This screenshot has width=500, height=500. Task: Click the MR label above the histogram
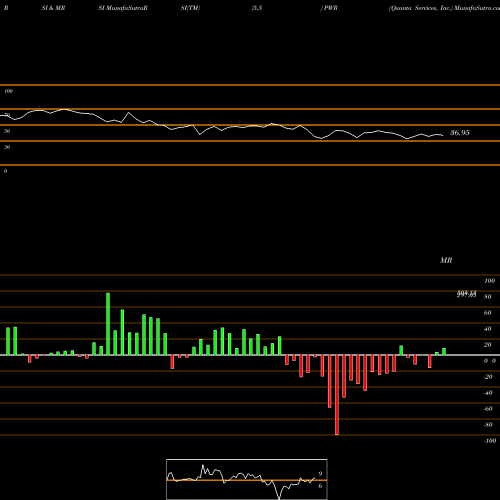click(446, 260)
